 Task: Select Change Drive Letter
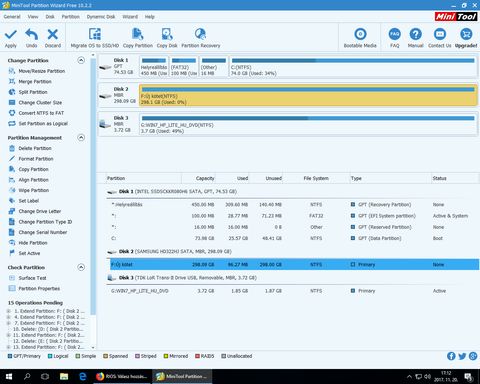point(39,211)
